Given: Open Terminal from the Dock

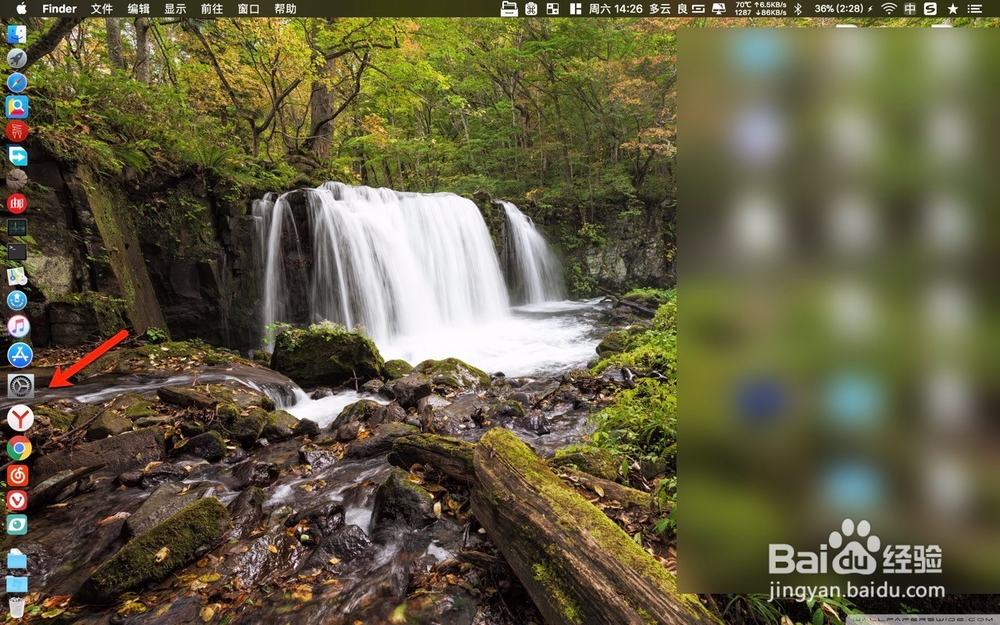Looking at the screenshot, I should (x=17, y=251).
